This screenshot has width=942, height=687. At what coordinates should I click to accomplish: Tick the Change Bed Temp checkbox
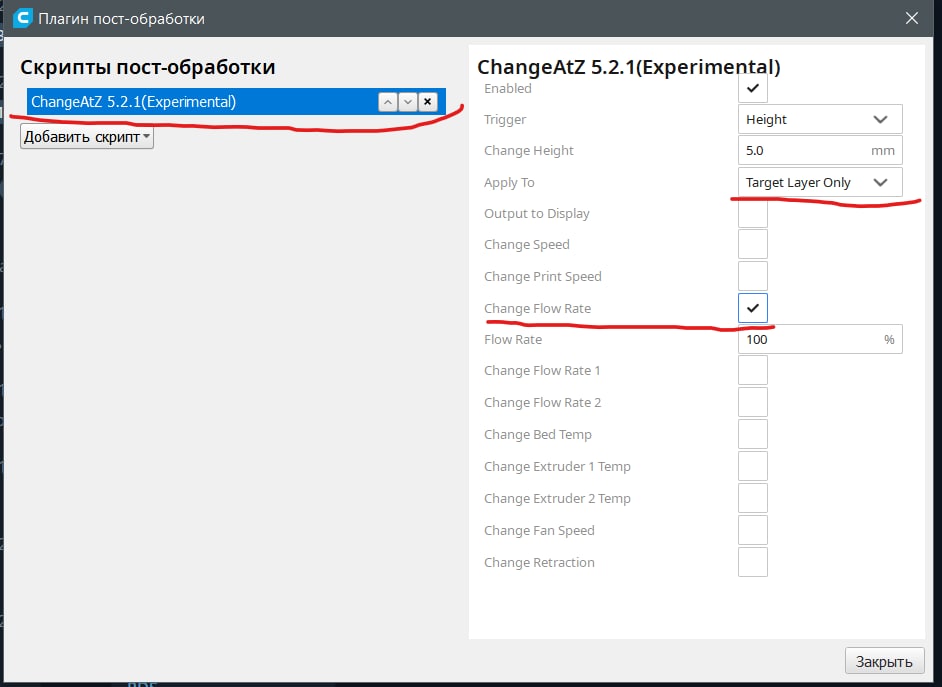click(753, 434)
